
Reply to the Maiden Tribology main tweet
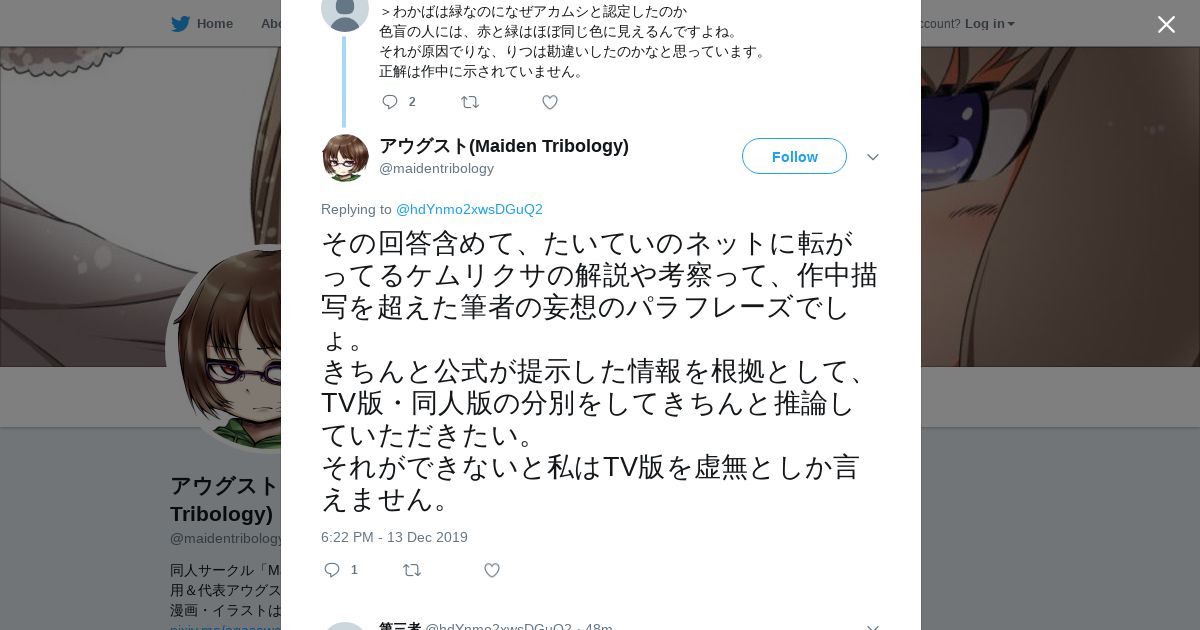(332, 570)
